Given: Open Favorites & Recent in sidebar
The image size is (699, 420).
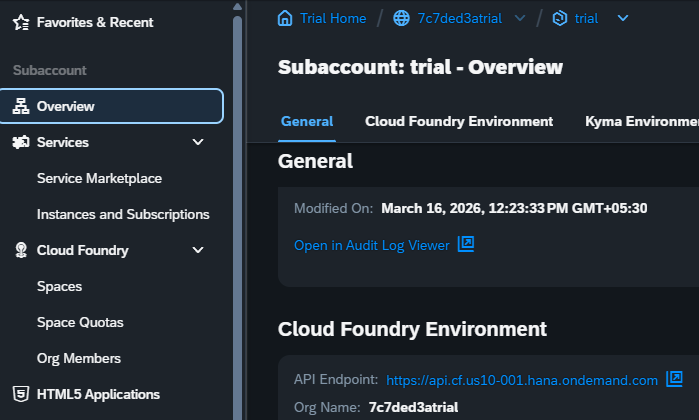Looking at the screenshot, I should coord(95,22).
